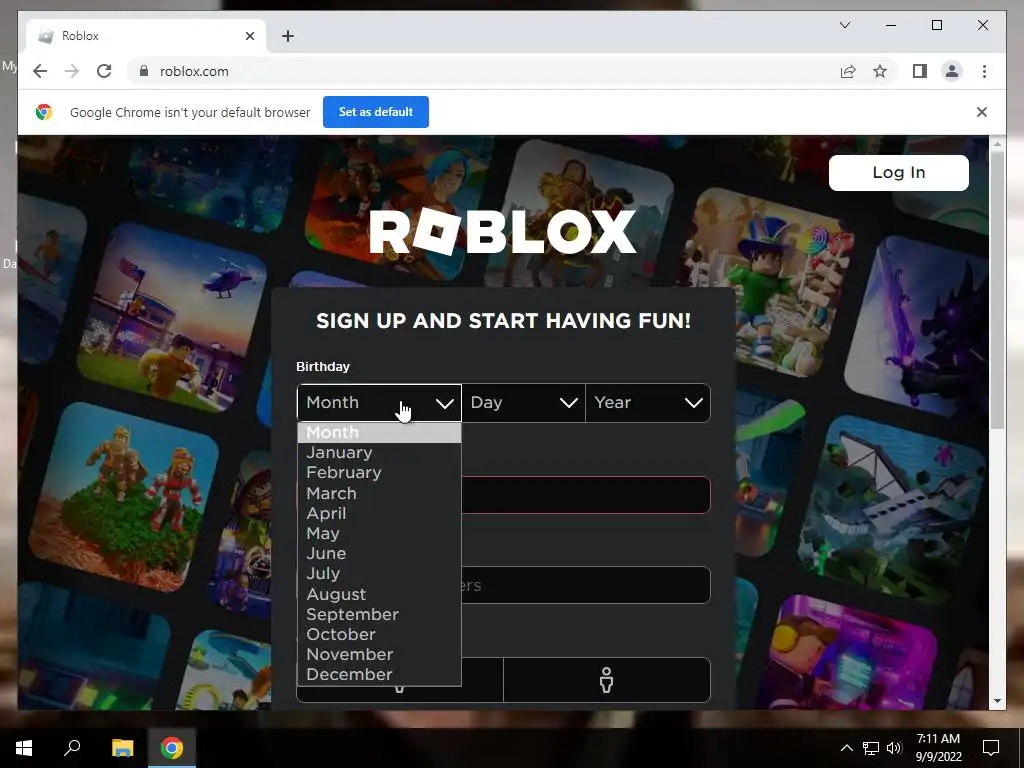Select October from the month list
Screen dimensions: 1024x768
point(379,634)
